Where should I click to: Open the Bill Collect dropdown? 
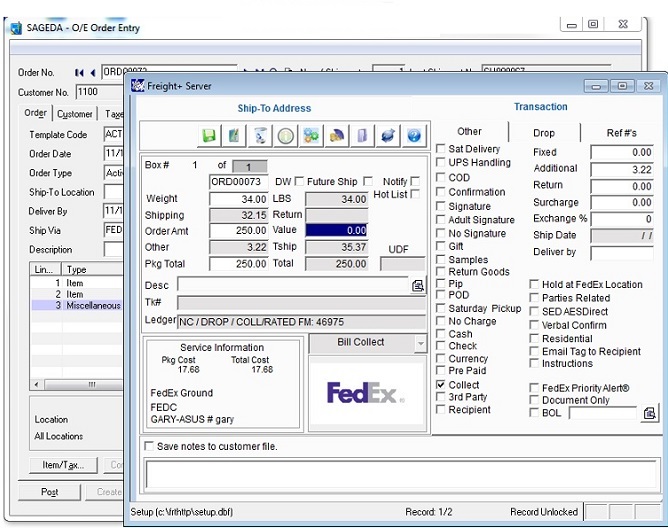pos(419,342)
